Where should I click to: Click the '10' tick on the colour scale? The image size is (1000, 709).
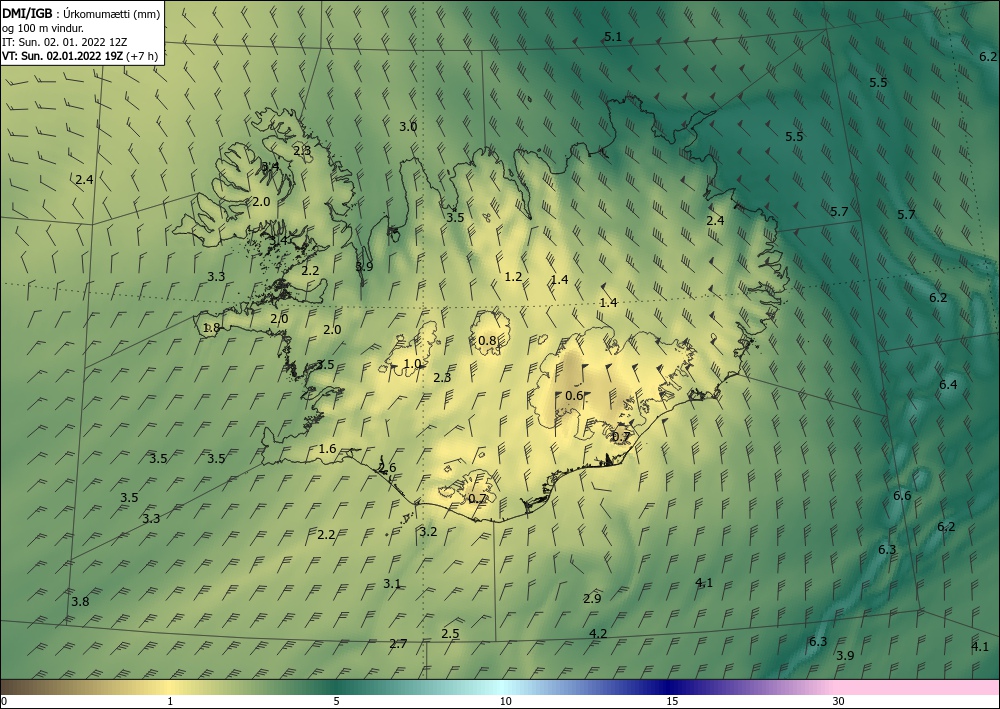505,702
